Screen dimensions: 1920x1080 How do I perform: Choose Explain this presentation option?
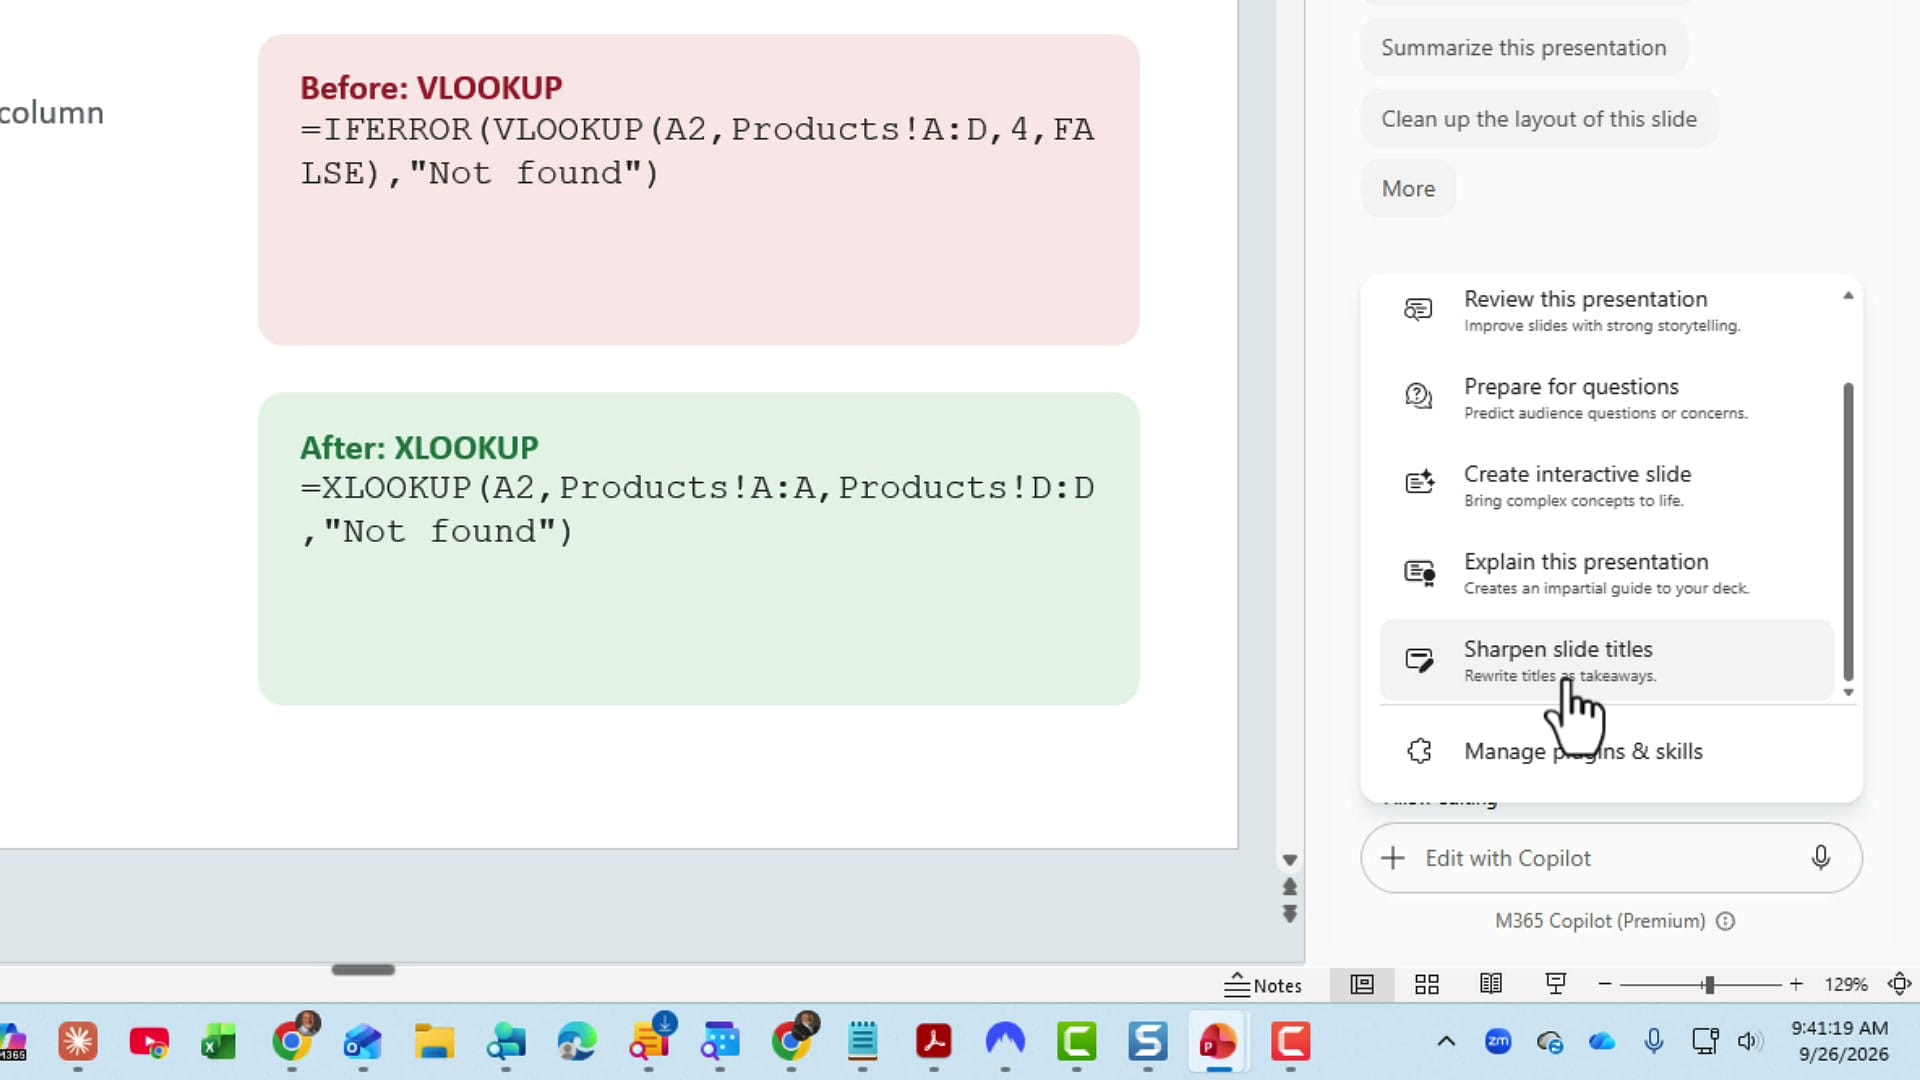[1606, 573]
